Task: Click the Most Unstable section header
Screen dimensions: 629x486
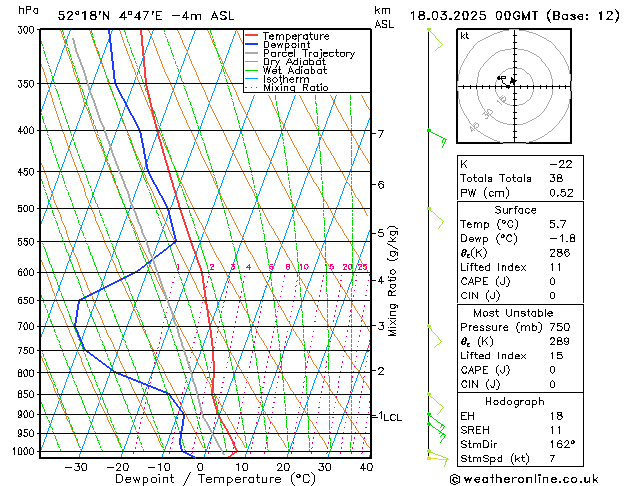Action: (x=513, y=313)
